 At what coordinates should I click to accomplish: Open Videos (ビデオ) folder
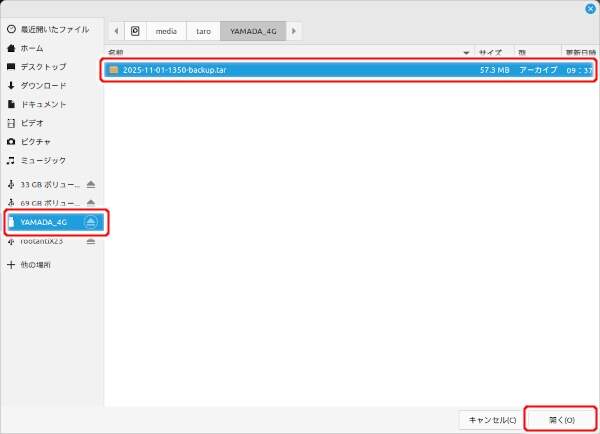pyautogui.click(x=31, y=122)
